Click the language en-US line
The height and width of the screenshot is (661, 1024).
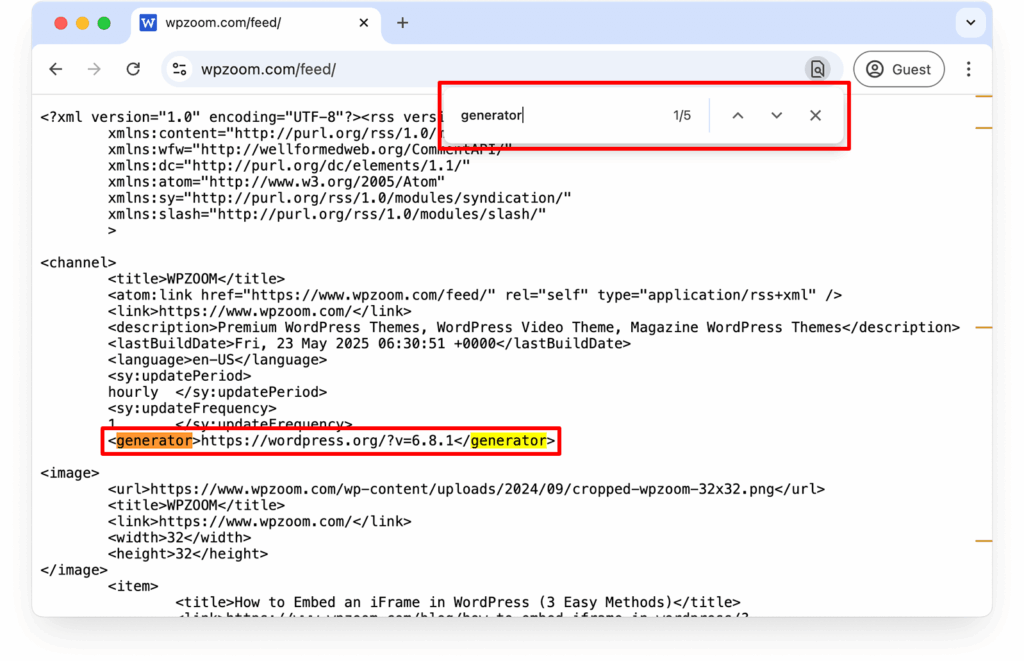[217, 360]
